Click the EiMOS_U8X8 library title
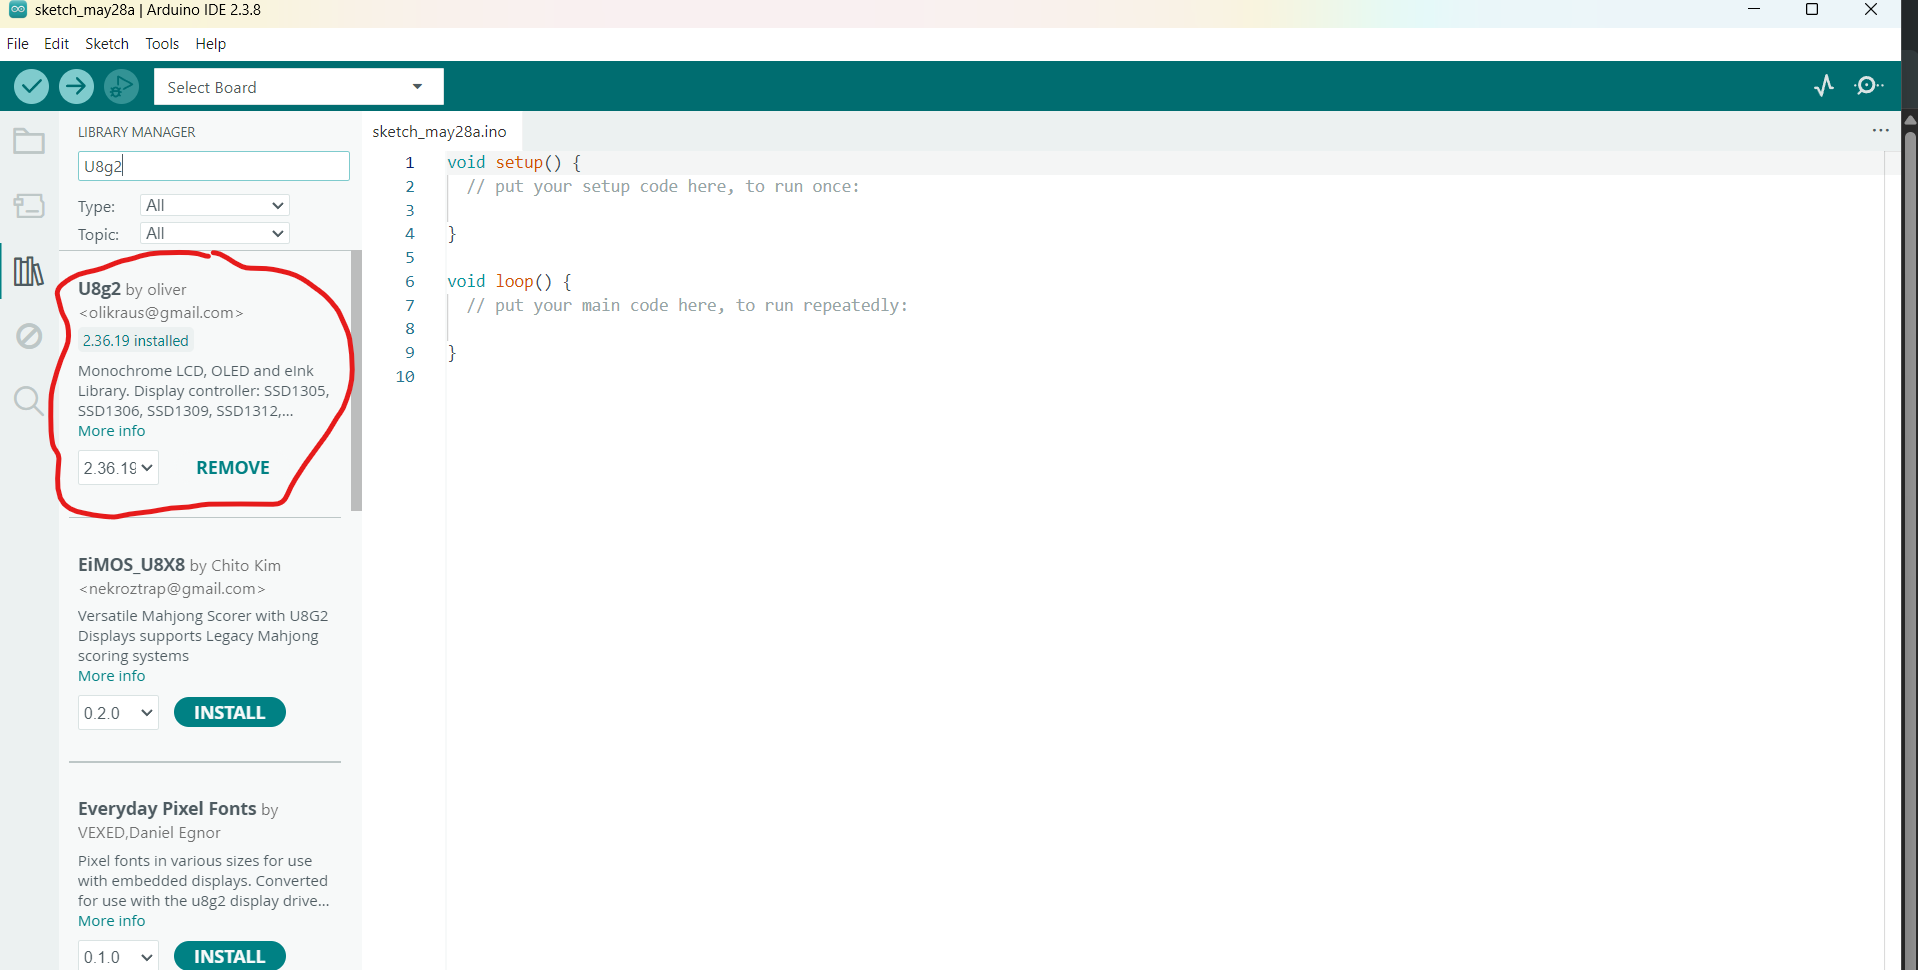Viewport: 1918px width, 970px height. pyautogui.click(x=131, y=564)
